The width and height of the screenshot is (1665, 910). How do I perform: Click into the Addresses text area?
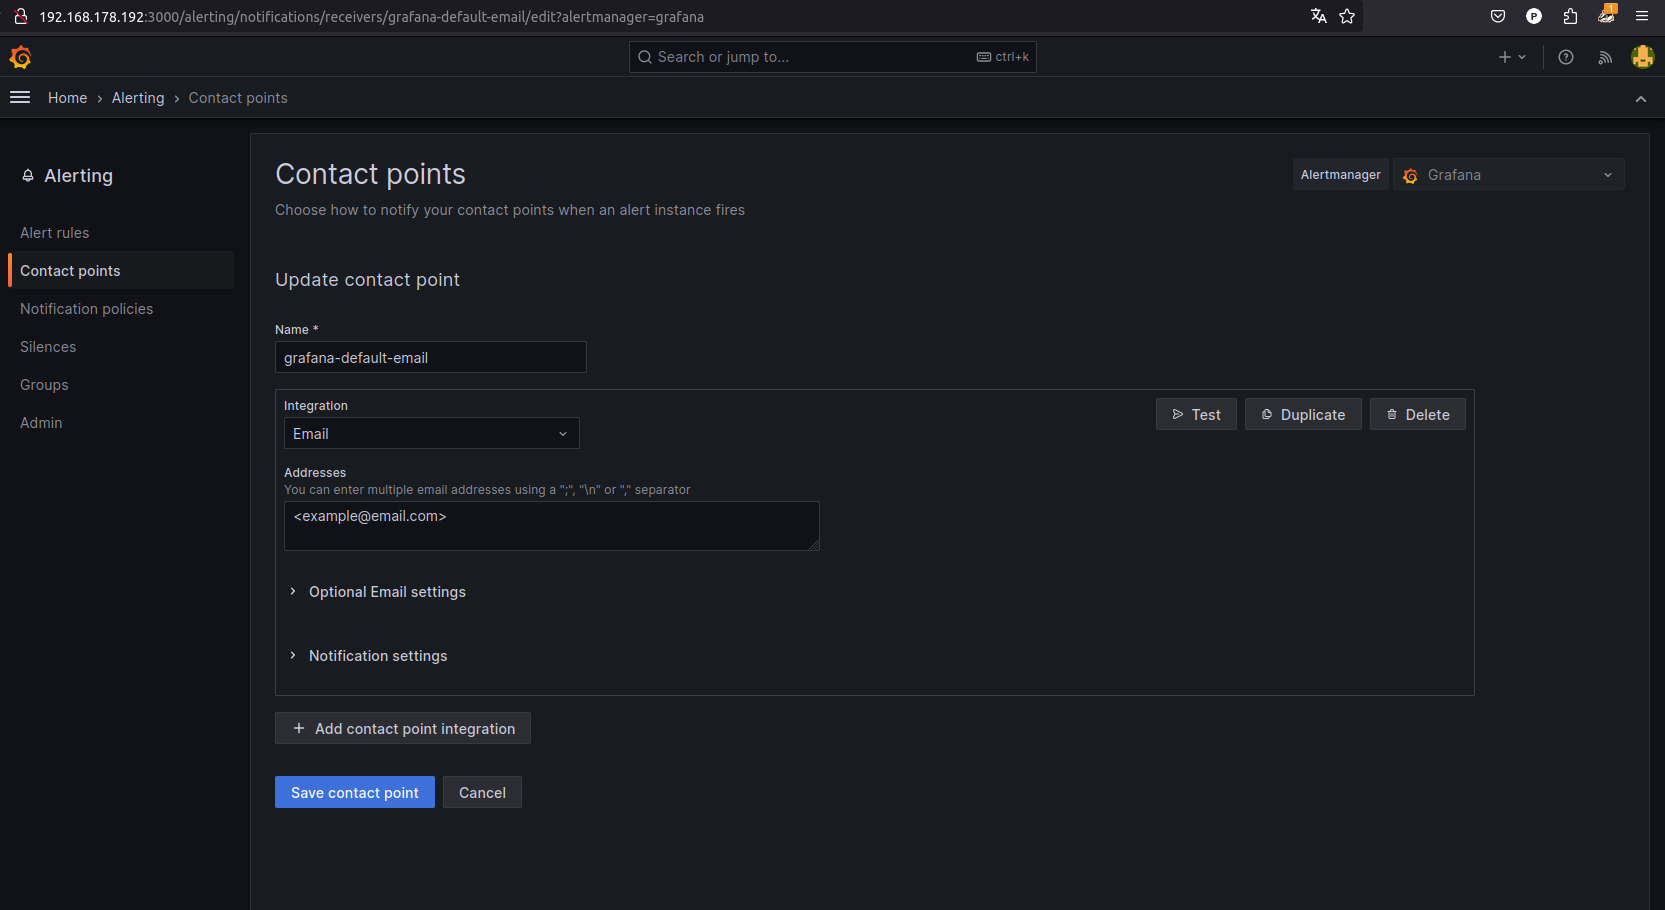(551, 526)
